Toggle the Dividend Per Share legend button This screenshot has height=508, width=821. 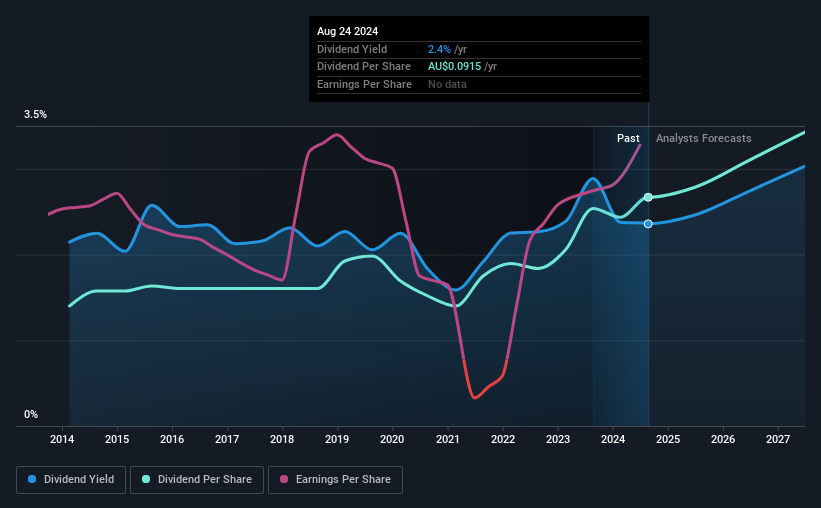pyautogui.click(x=197, y=480)
